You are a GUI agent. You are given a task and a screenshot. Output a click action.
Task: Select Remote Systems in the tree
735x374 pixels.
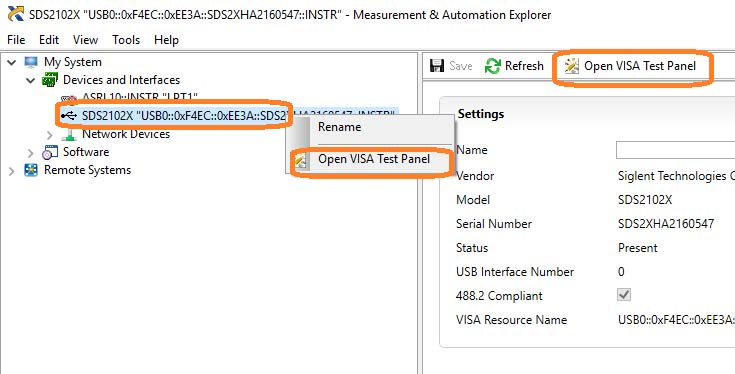pos(87,170)
